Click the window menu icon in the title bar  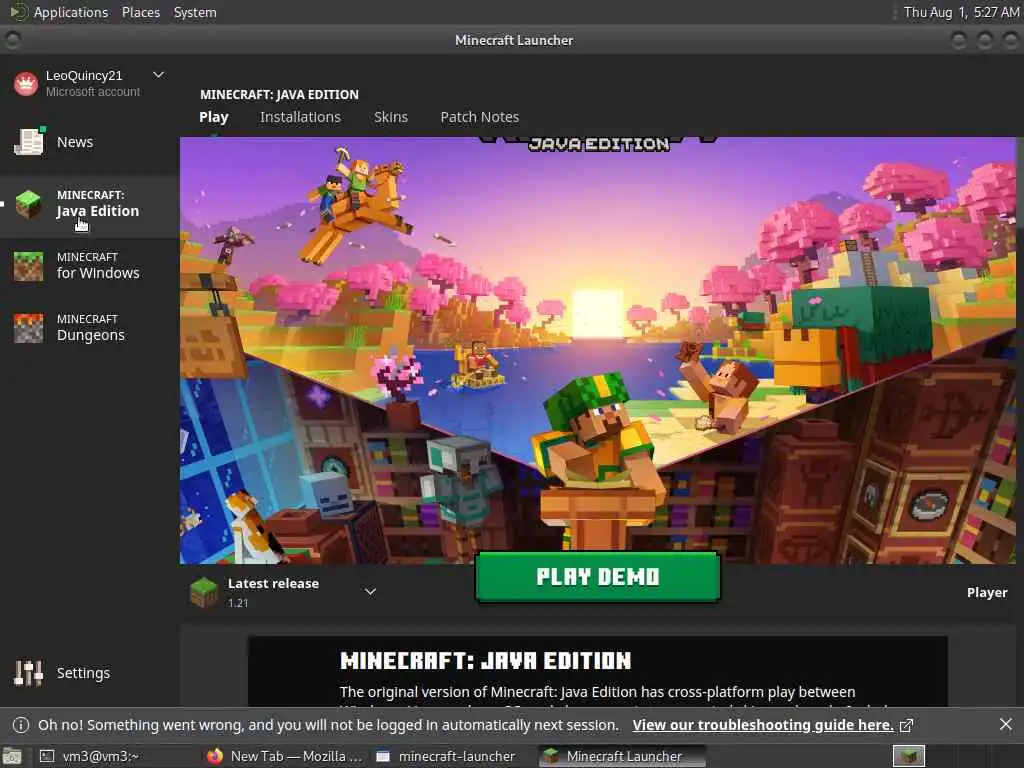tap(12, 40)
